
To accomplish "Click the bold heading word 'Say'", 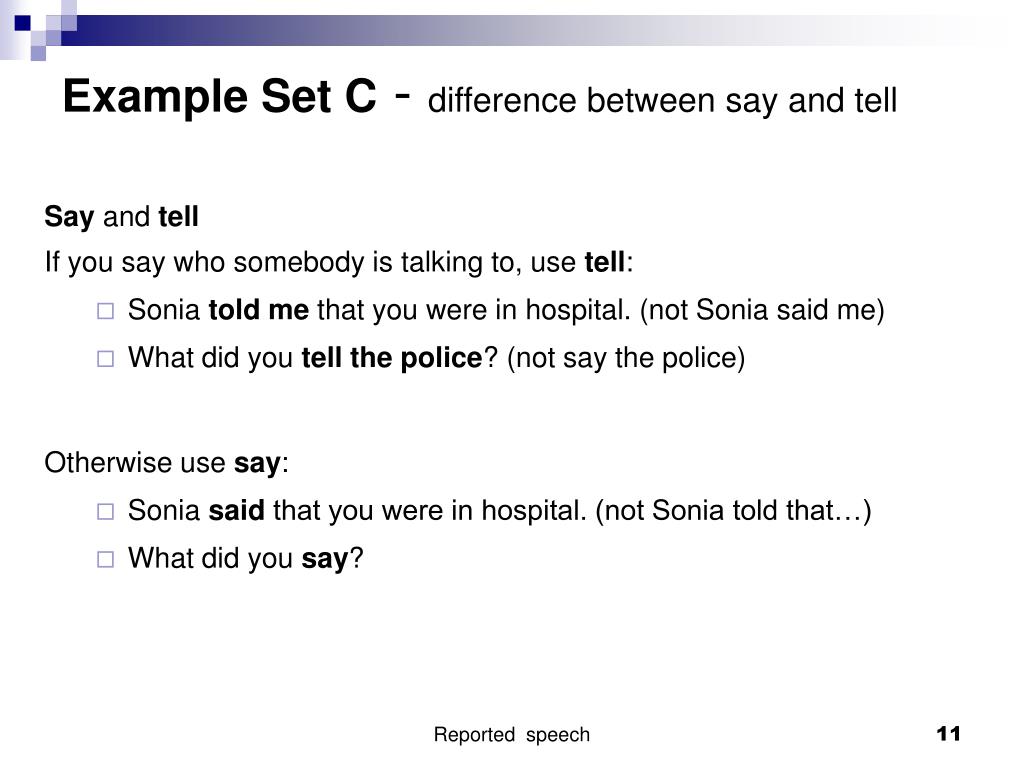I will (69, 217).
